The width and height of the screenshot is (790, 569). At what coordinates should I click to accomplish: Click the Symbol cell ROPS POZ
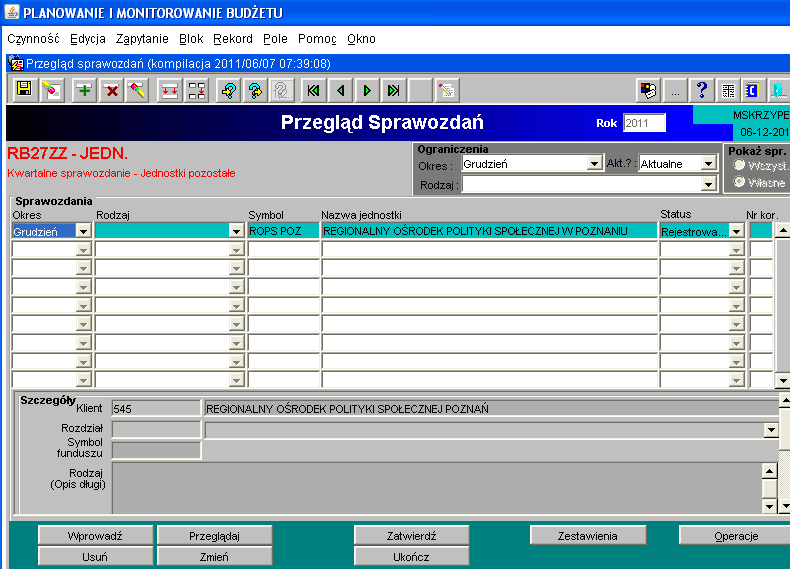(283, 231)
